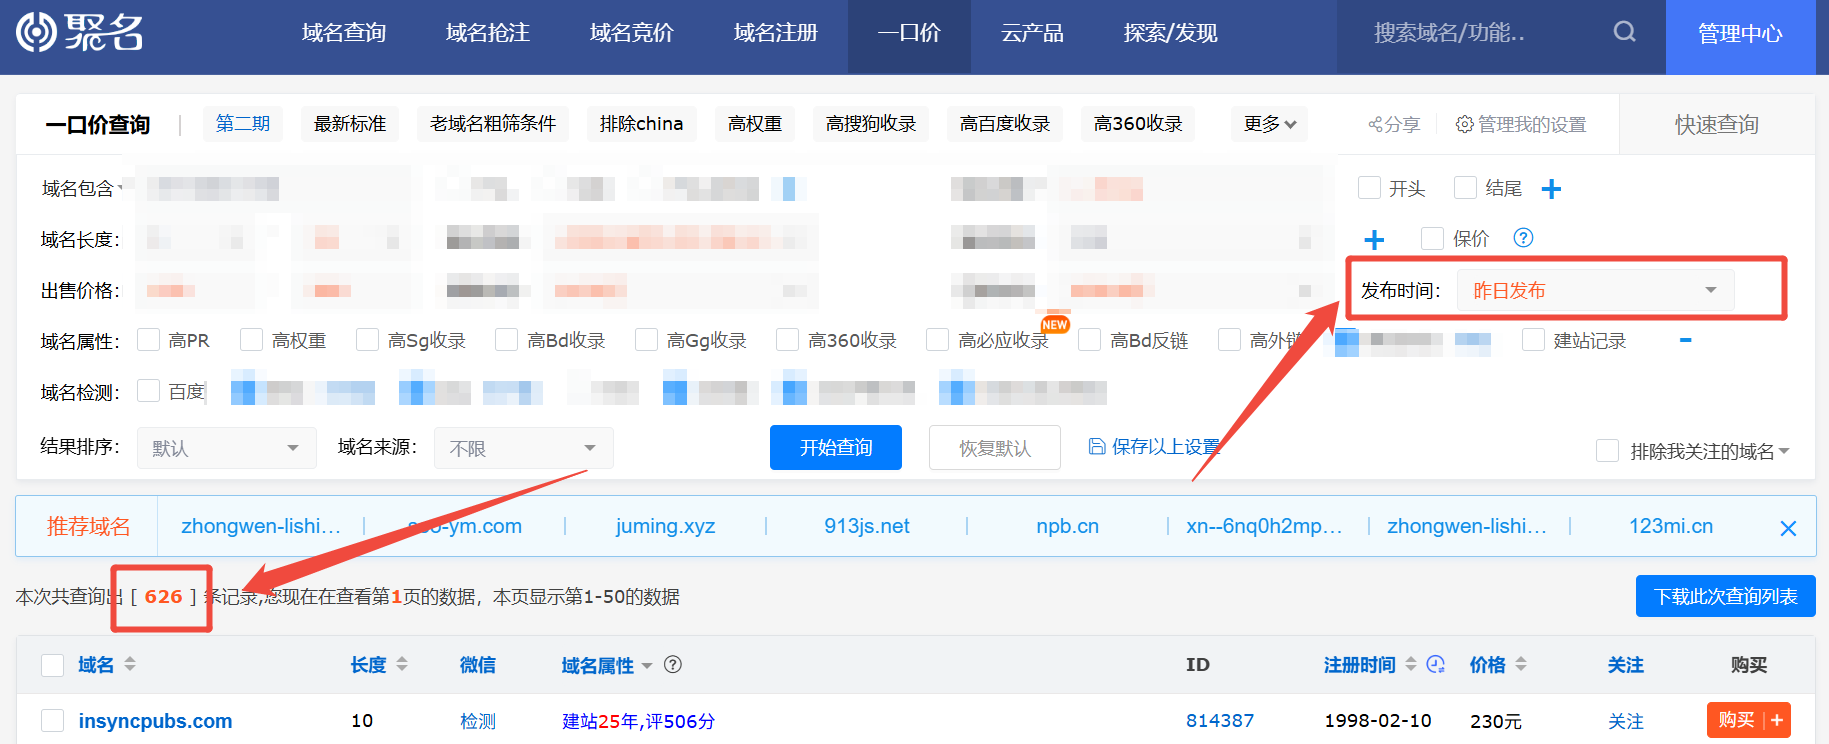Image resolution: width=1829 pixels, height=744 pixels.
Task: Open the 聚名 logo homepage
Action: (x=80, y=32)
